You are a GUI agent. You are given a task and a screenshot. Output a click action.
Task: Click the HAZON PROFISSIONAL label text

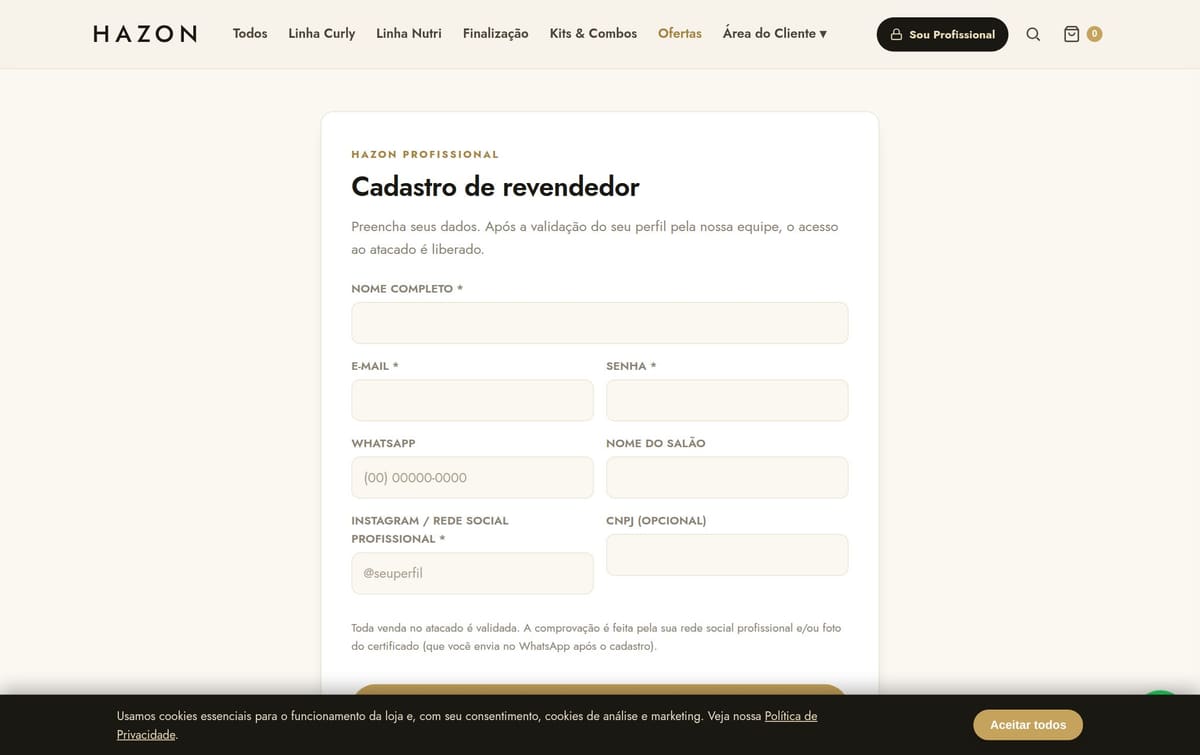pyautogui.click(x=425, y=154)
